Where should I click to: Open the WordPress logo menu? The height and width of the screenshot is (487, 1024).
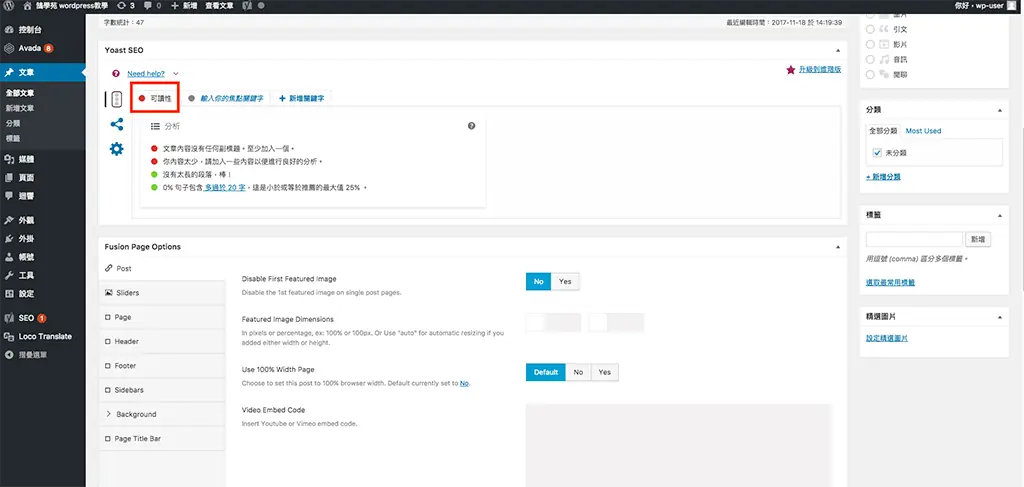(8, 5)
